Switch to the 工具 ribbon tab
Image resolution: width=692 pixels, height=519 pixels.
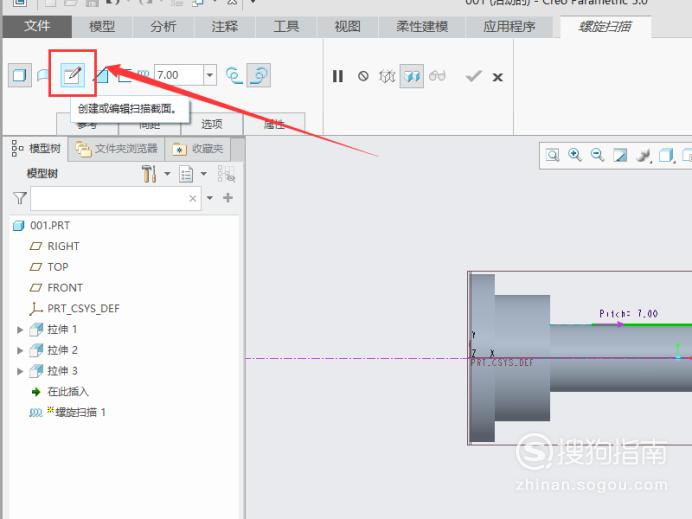[286, 26]
